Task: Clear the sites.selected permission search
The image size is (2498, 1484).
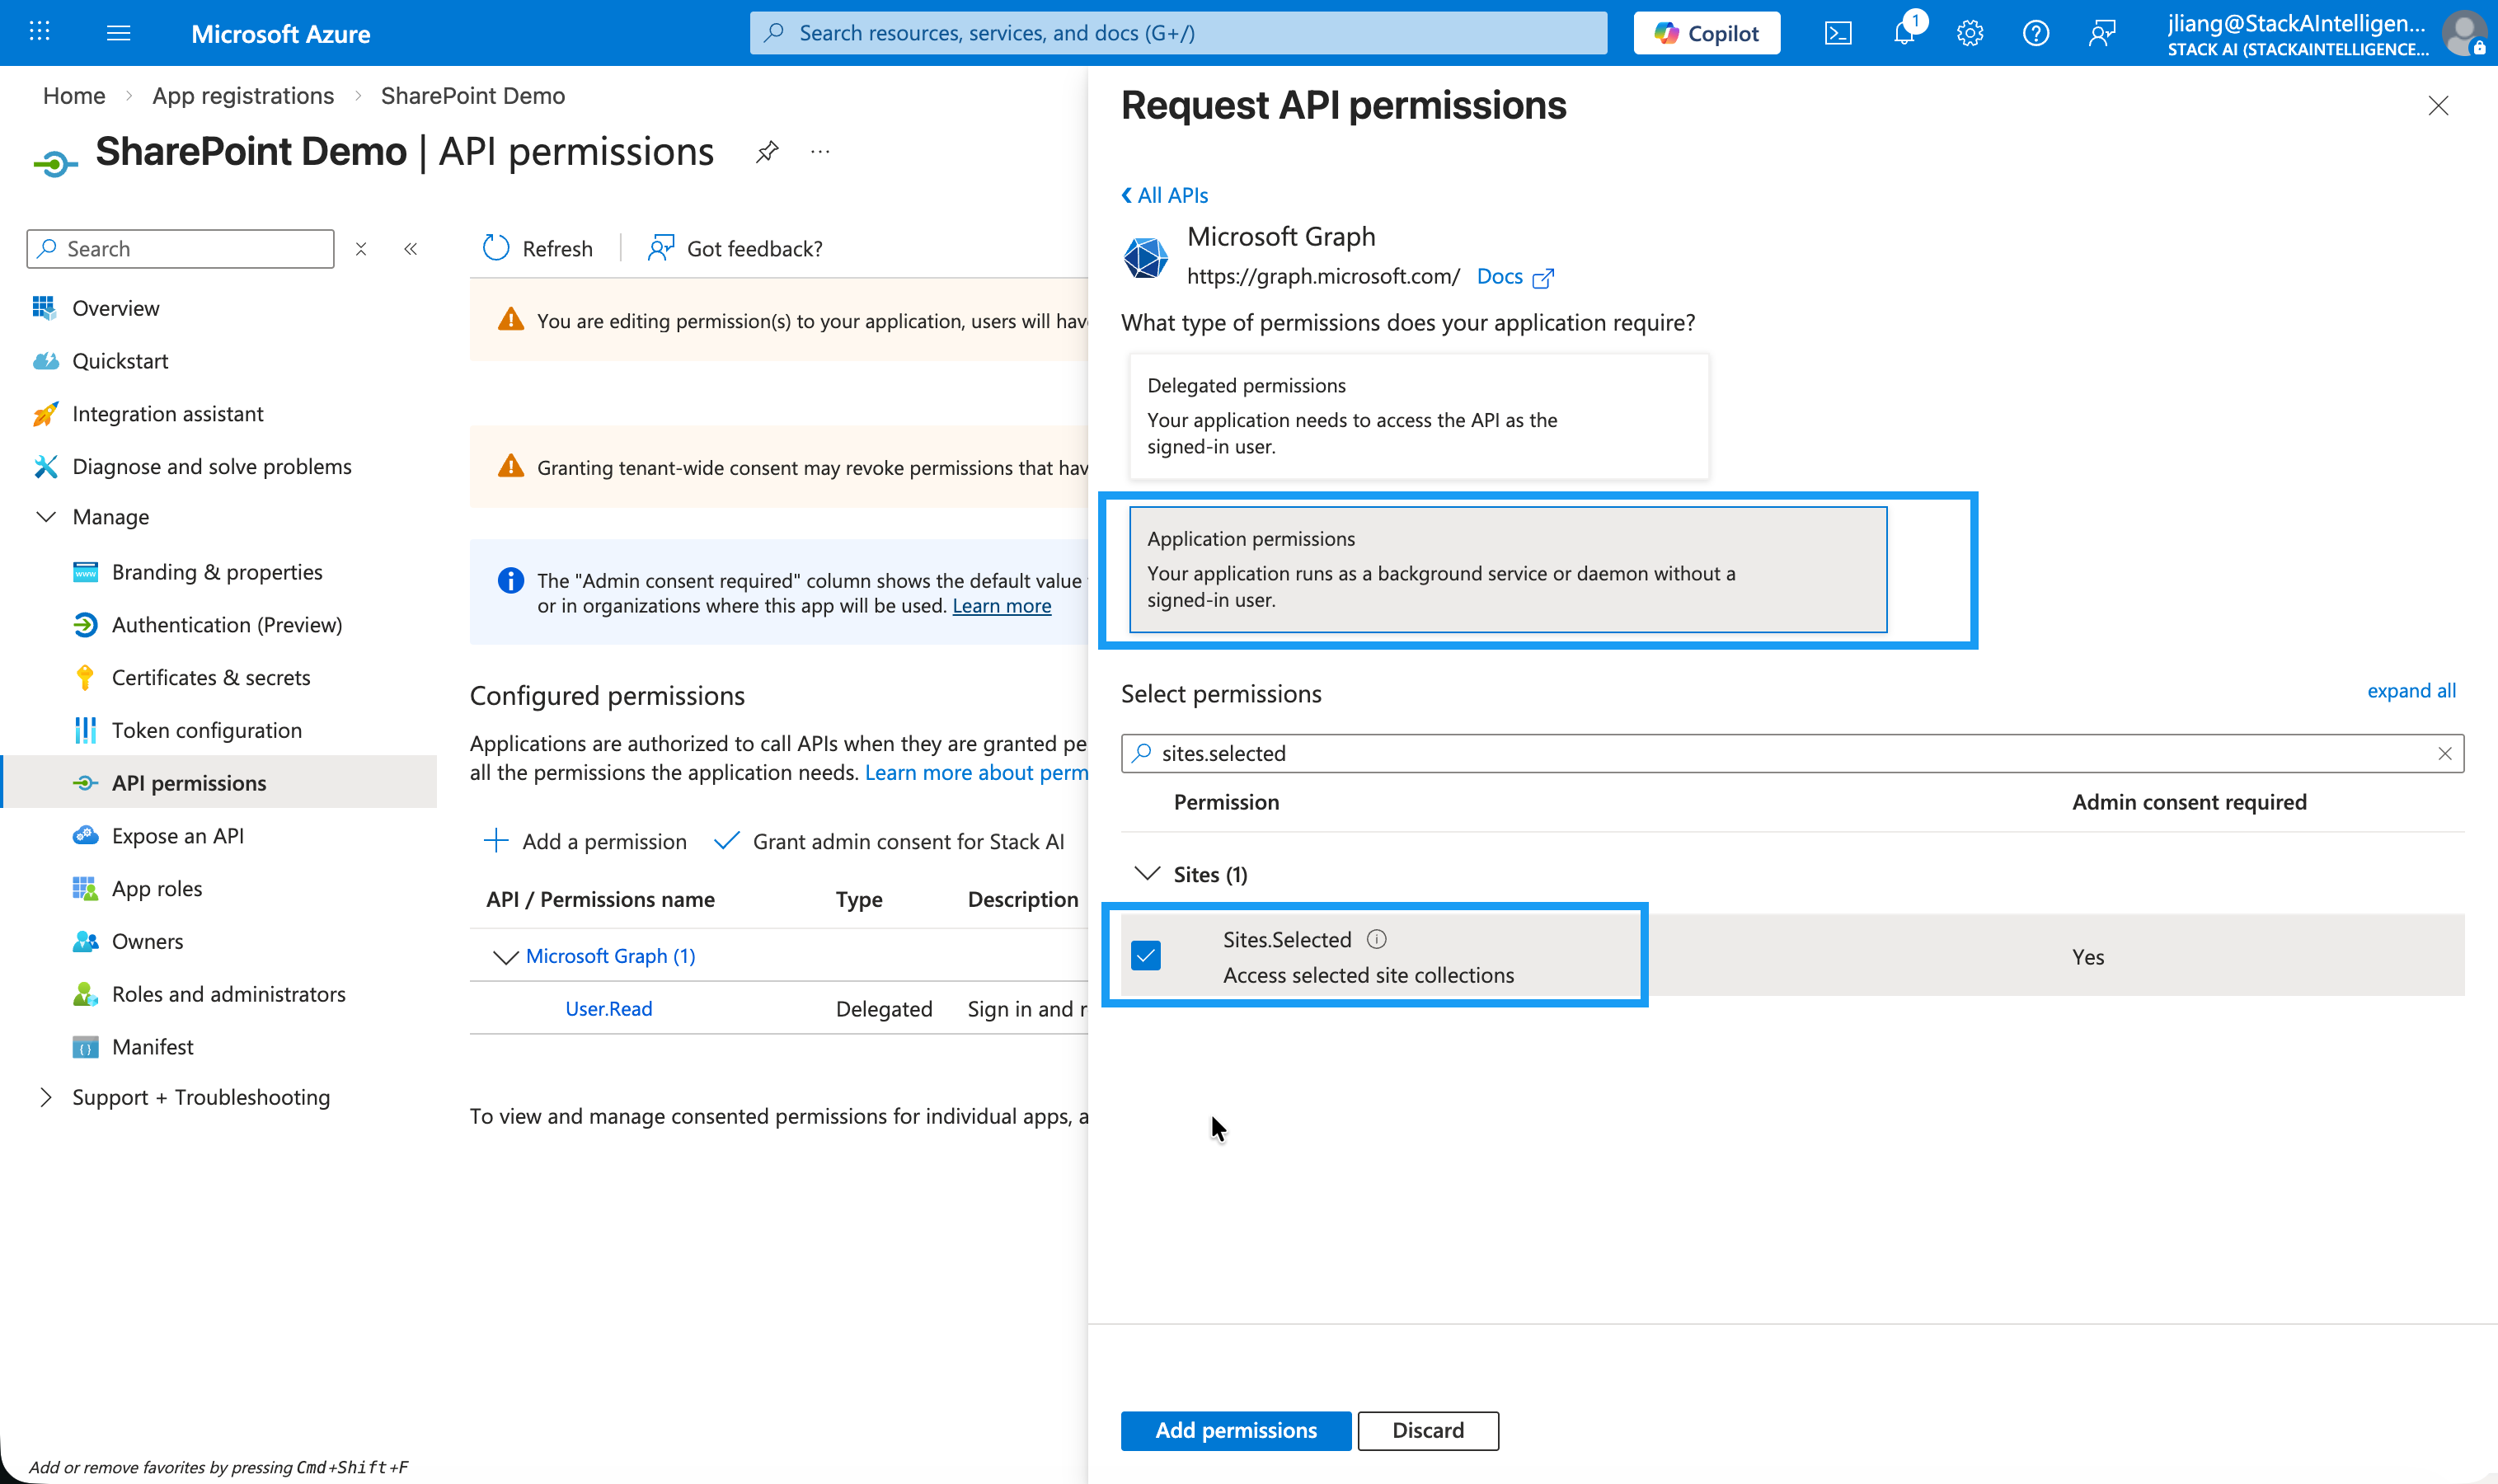Action: 2444,753
